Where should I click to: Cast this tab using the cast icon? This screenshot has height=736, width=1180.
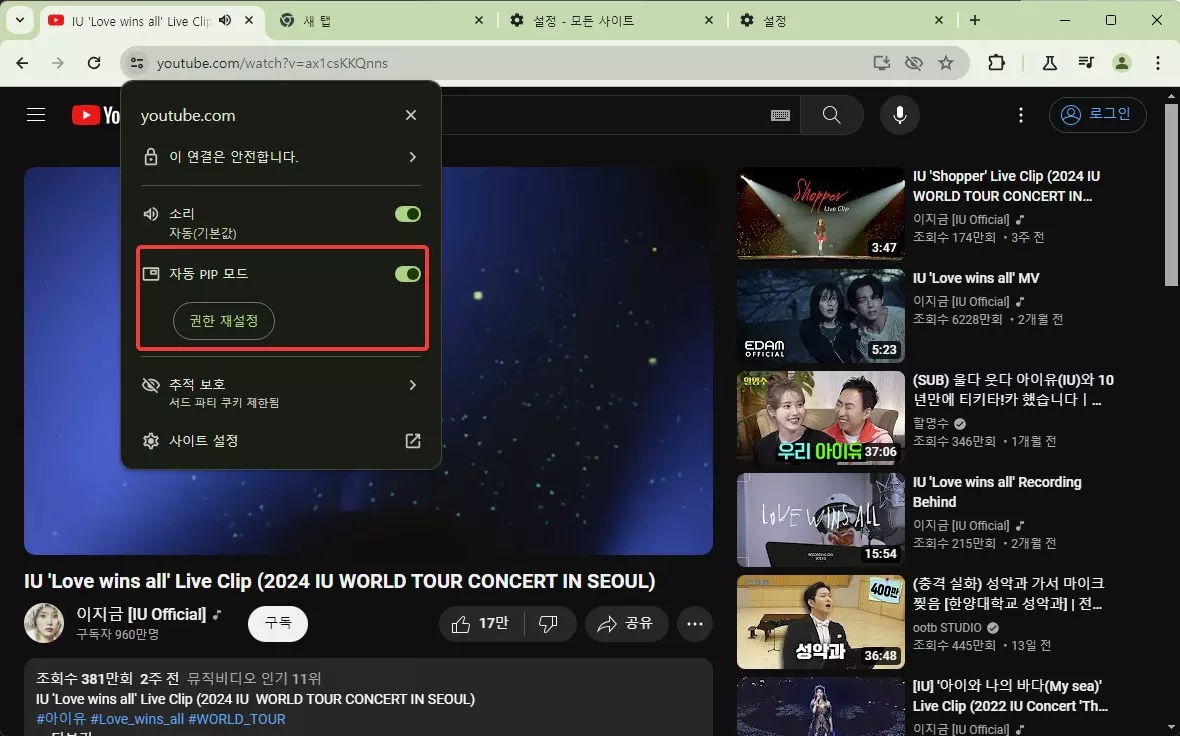[x=881, y=62]
